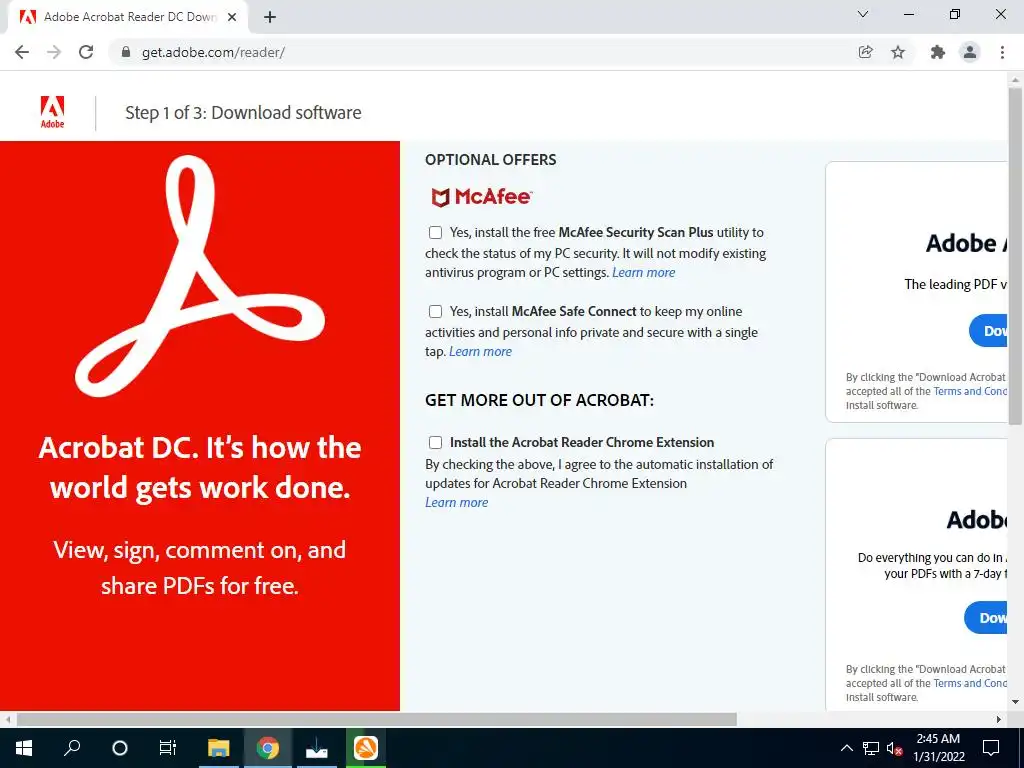Open Terms and Conditions link in the lower card
Viewport: 1024px width, 768px height.
[x=970, y=683]
